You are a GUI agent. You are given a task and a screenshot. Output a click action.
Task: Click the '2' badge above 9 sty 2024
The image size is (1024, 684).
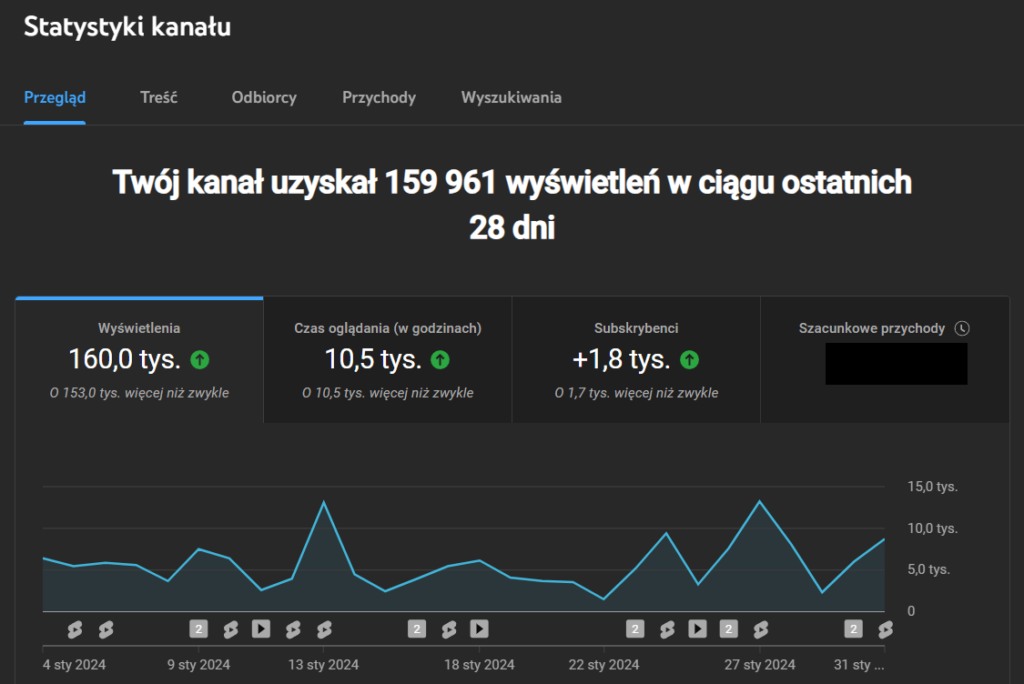click(199, 629)
